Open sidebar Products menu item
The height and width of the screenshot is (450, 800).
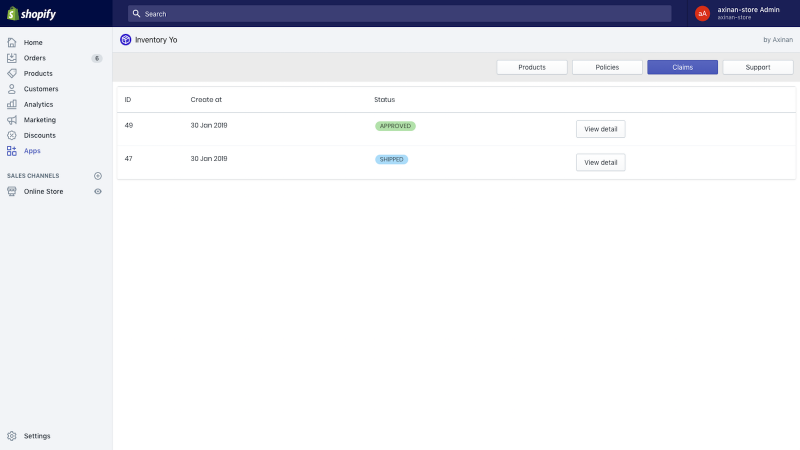38,73
